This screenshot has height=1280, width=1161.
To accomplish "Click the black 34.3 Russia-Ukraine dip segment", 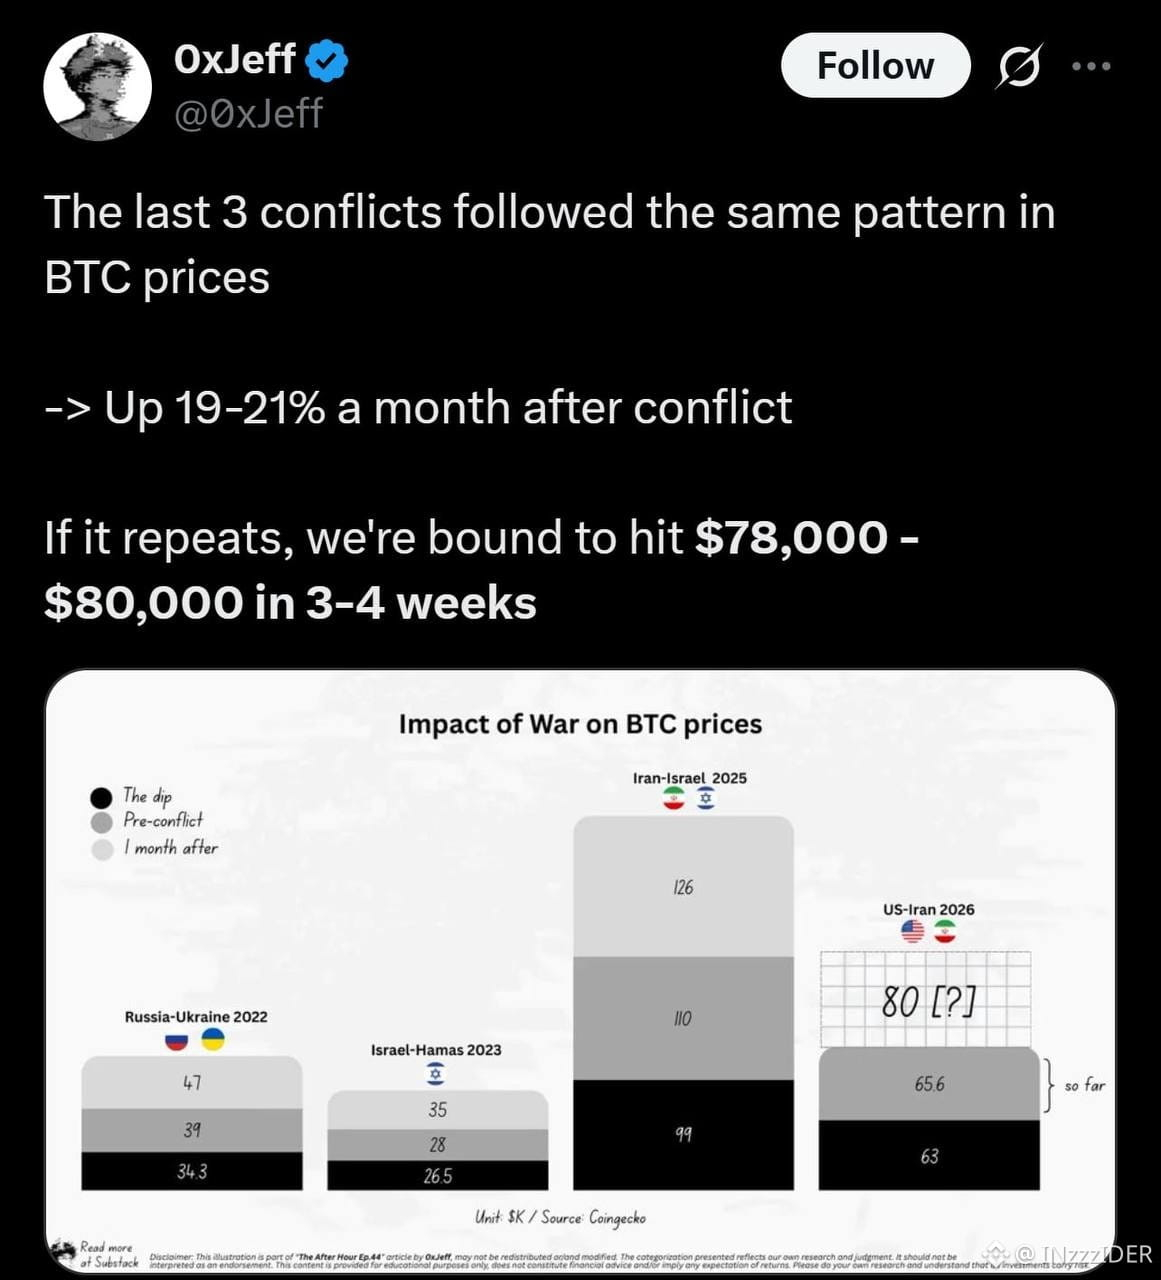I will [192, 1171].
